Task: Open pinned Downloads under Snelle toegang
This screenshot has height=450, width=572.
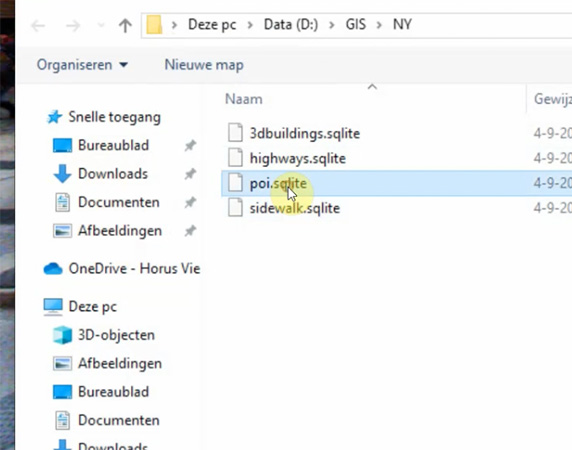Action: tap(113, 174)
